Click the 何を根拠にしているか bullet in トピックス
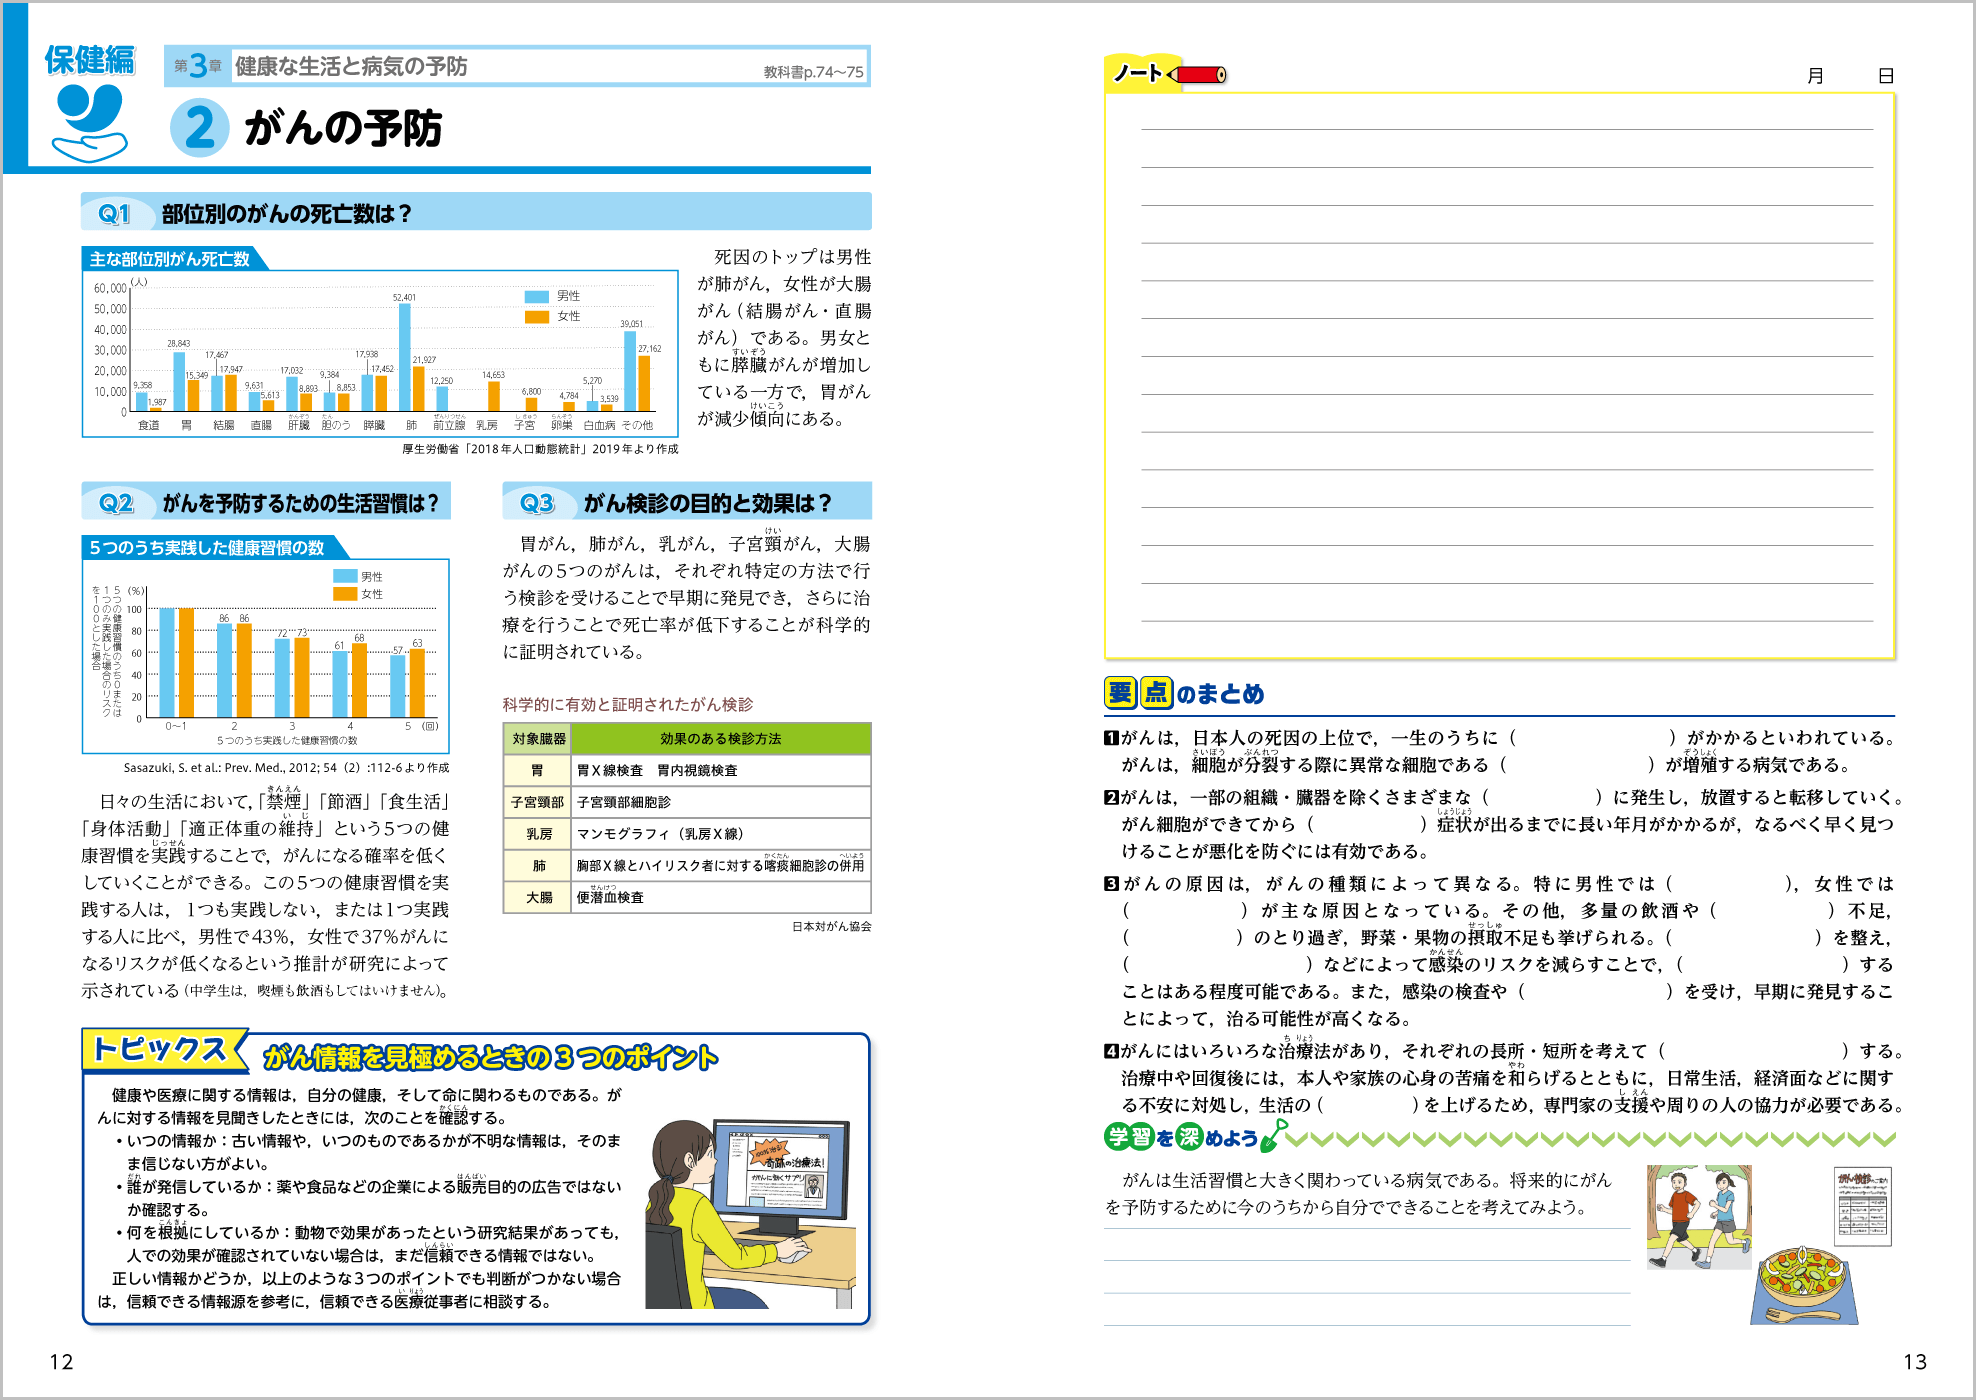This screenshot has width=1976, height=1400. coord(369,1244)
